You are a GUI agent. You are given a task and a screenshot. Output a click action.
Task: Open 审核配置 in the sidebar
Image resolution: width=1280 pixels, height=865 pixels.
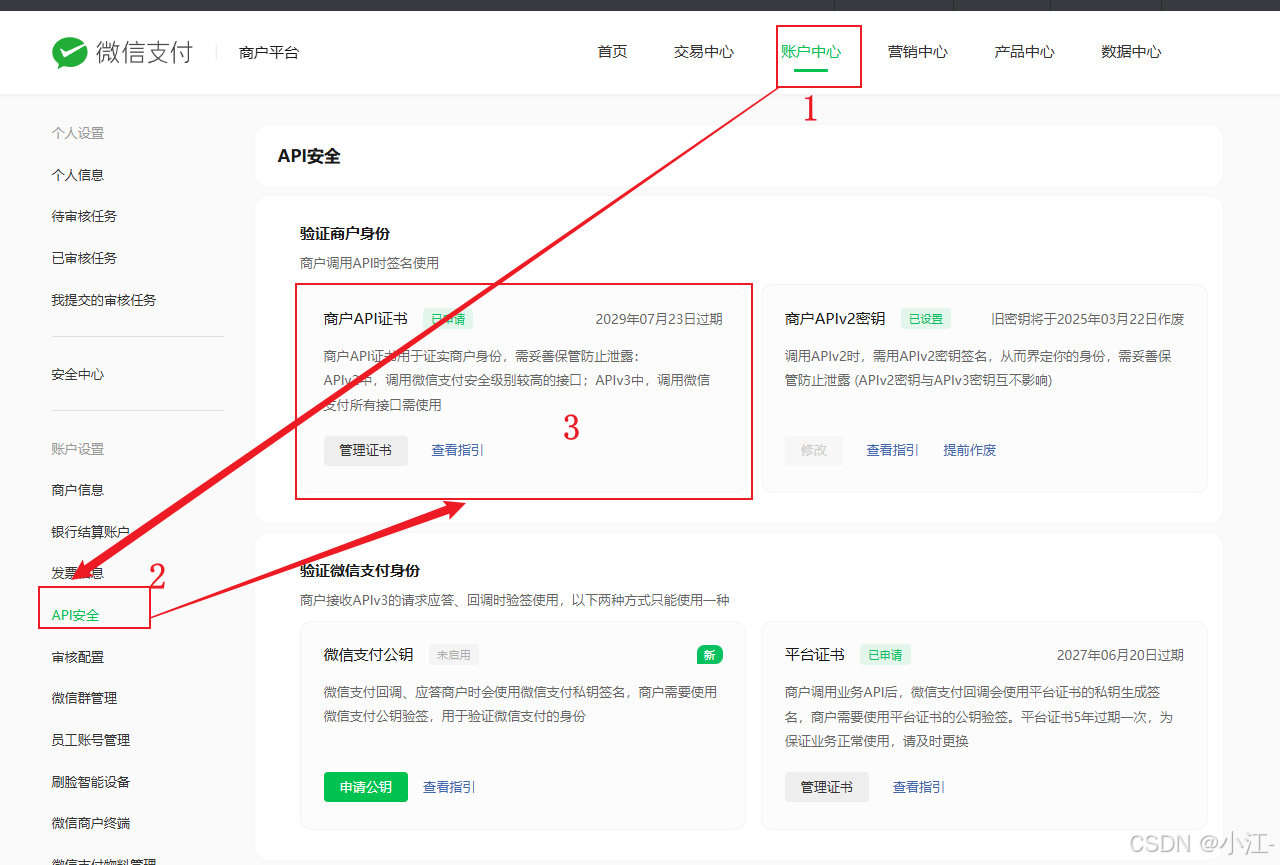78,657
